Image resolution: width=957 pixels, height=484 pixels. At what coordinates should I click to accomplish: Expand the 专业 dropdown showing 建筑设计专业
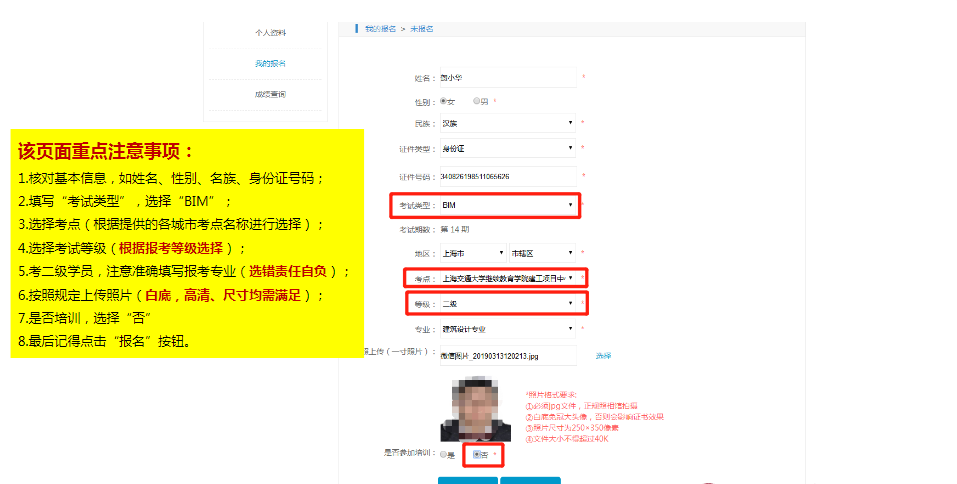(x=508, y=328)
